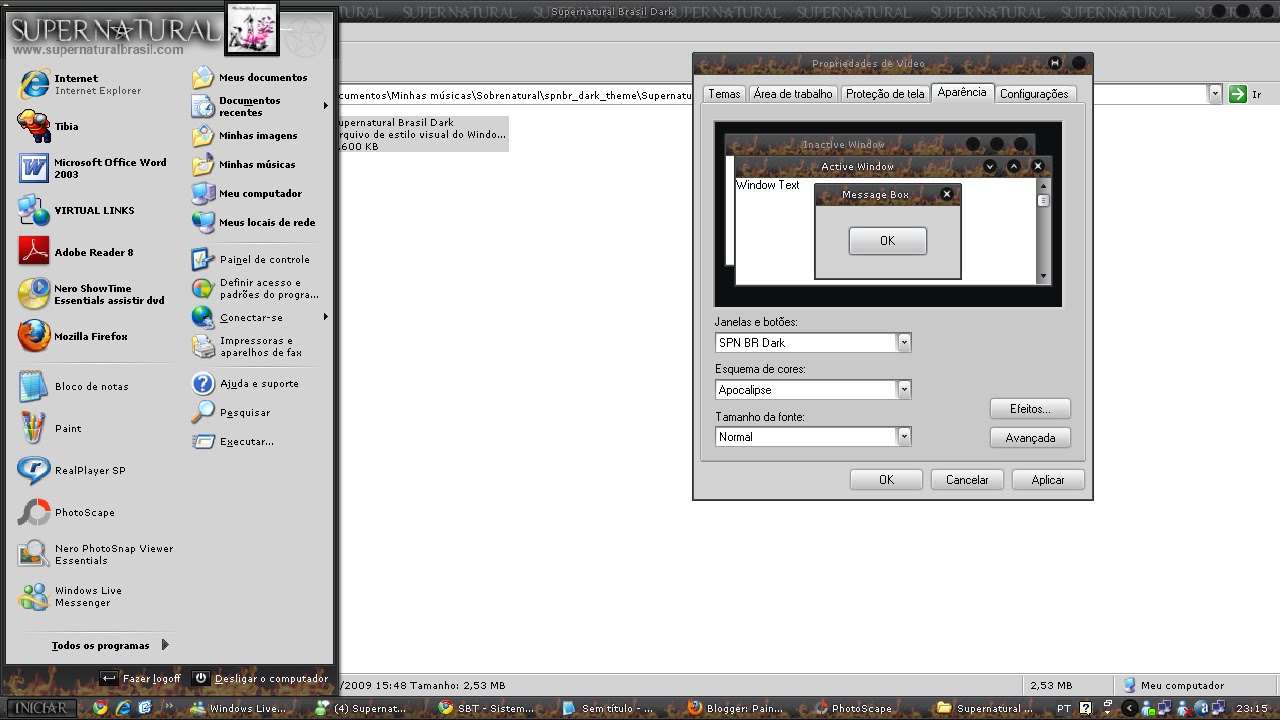
Task: Switch to Proteção de tela tab
Action: tap(885, 94)
